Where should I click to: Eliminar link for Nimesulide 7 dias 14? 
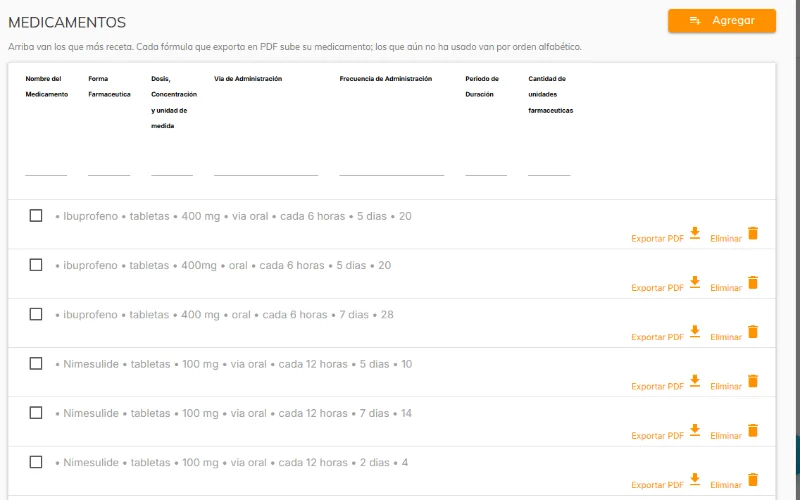click(x=726, y=436)
